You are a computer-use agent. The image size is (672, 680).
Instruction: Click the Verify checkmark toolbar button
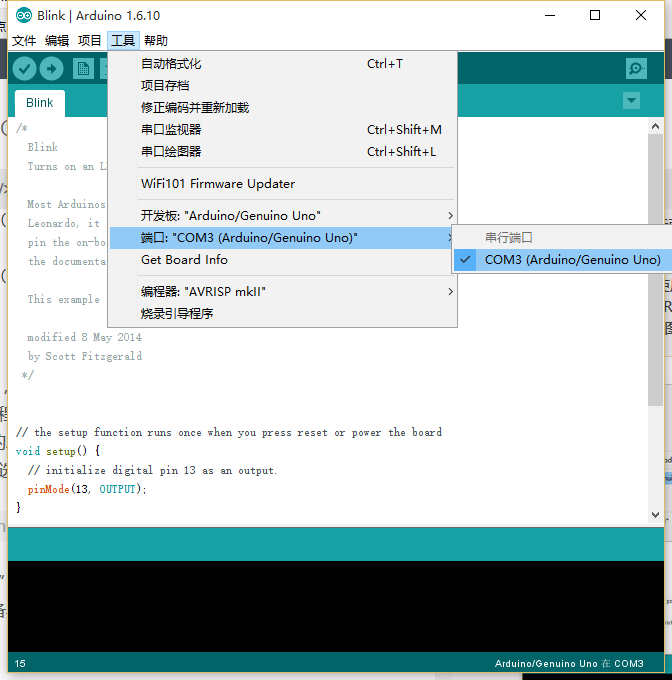point(24,69)
